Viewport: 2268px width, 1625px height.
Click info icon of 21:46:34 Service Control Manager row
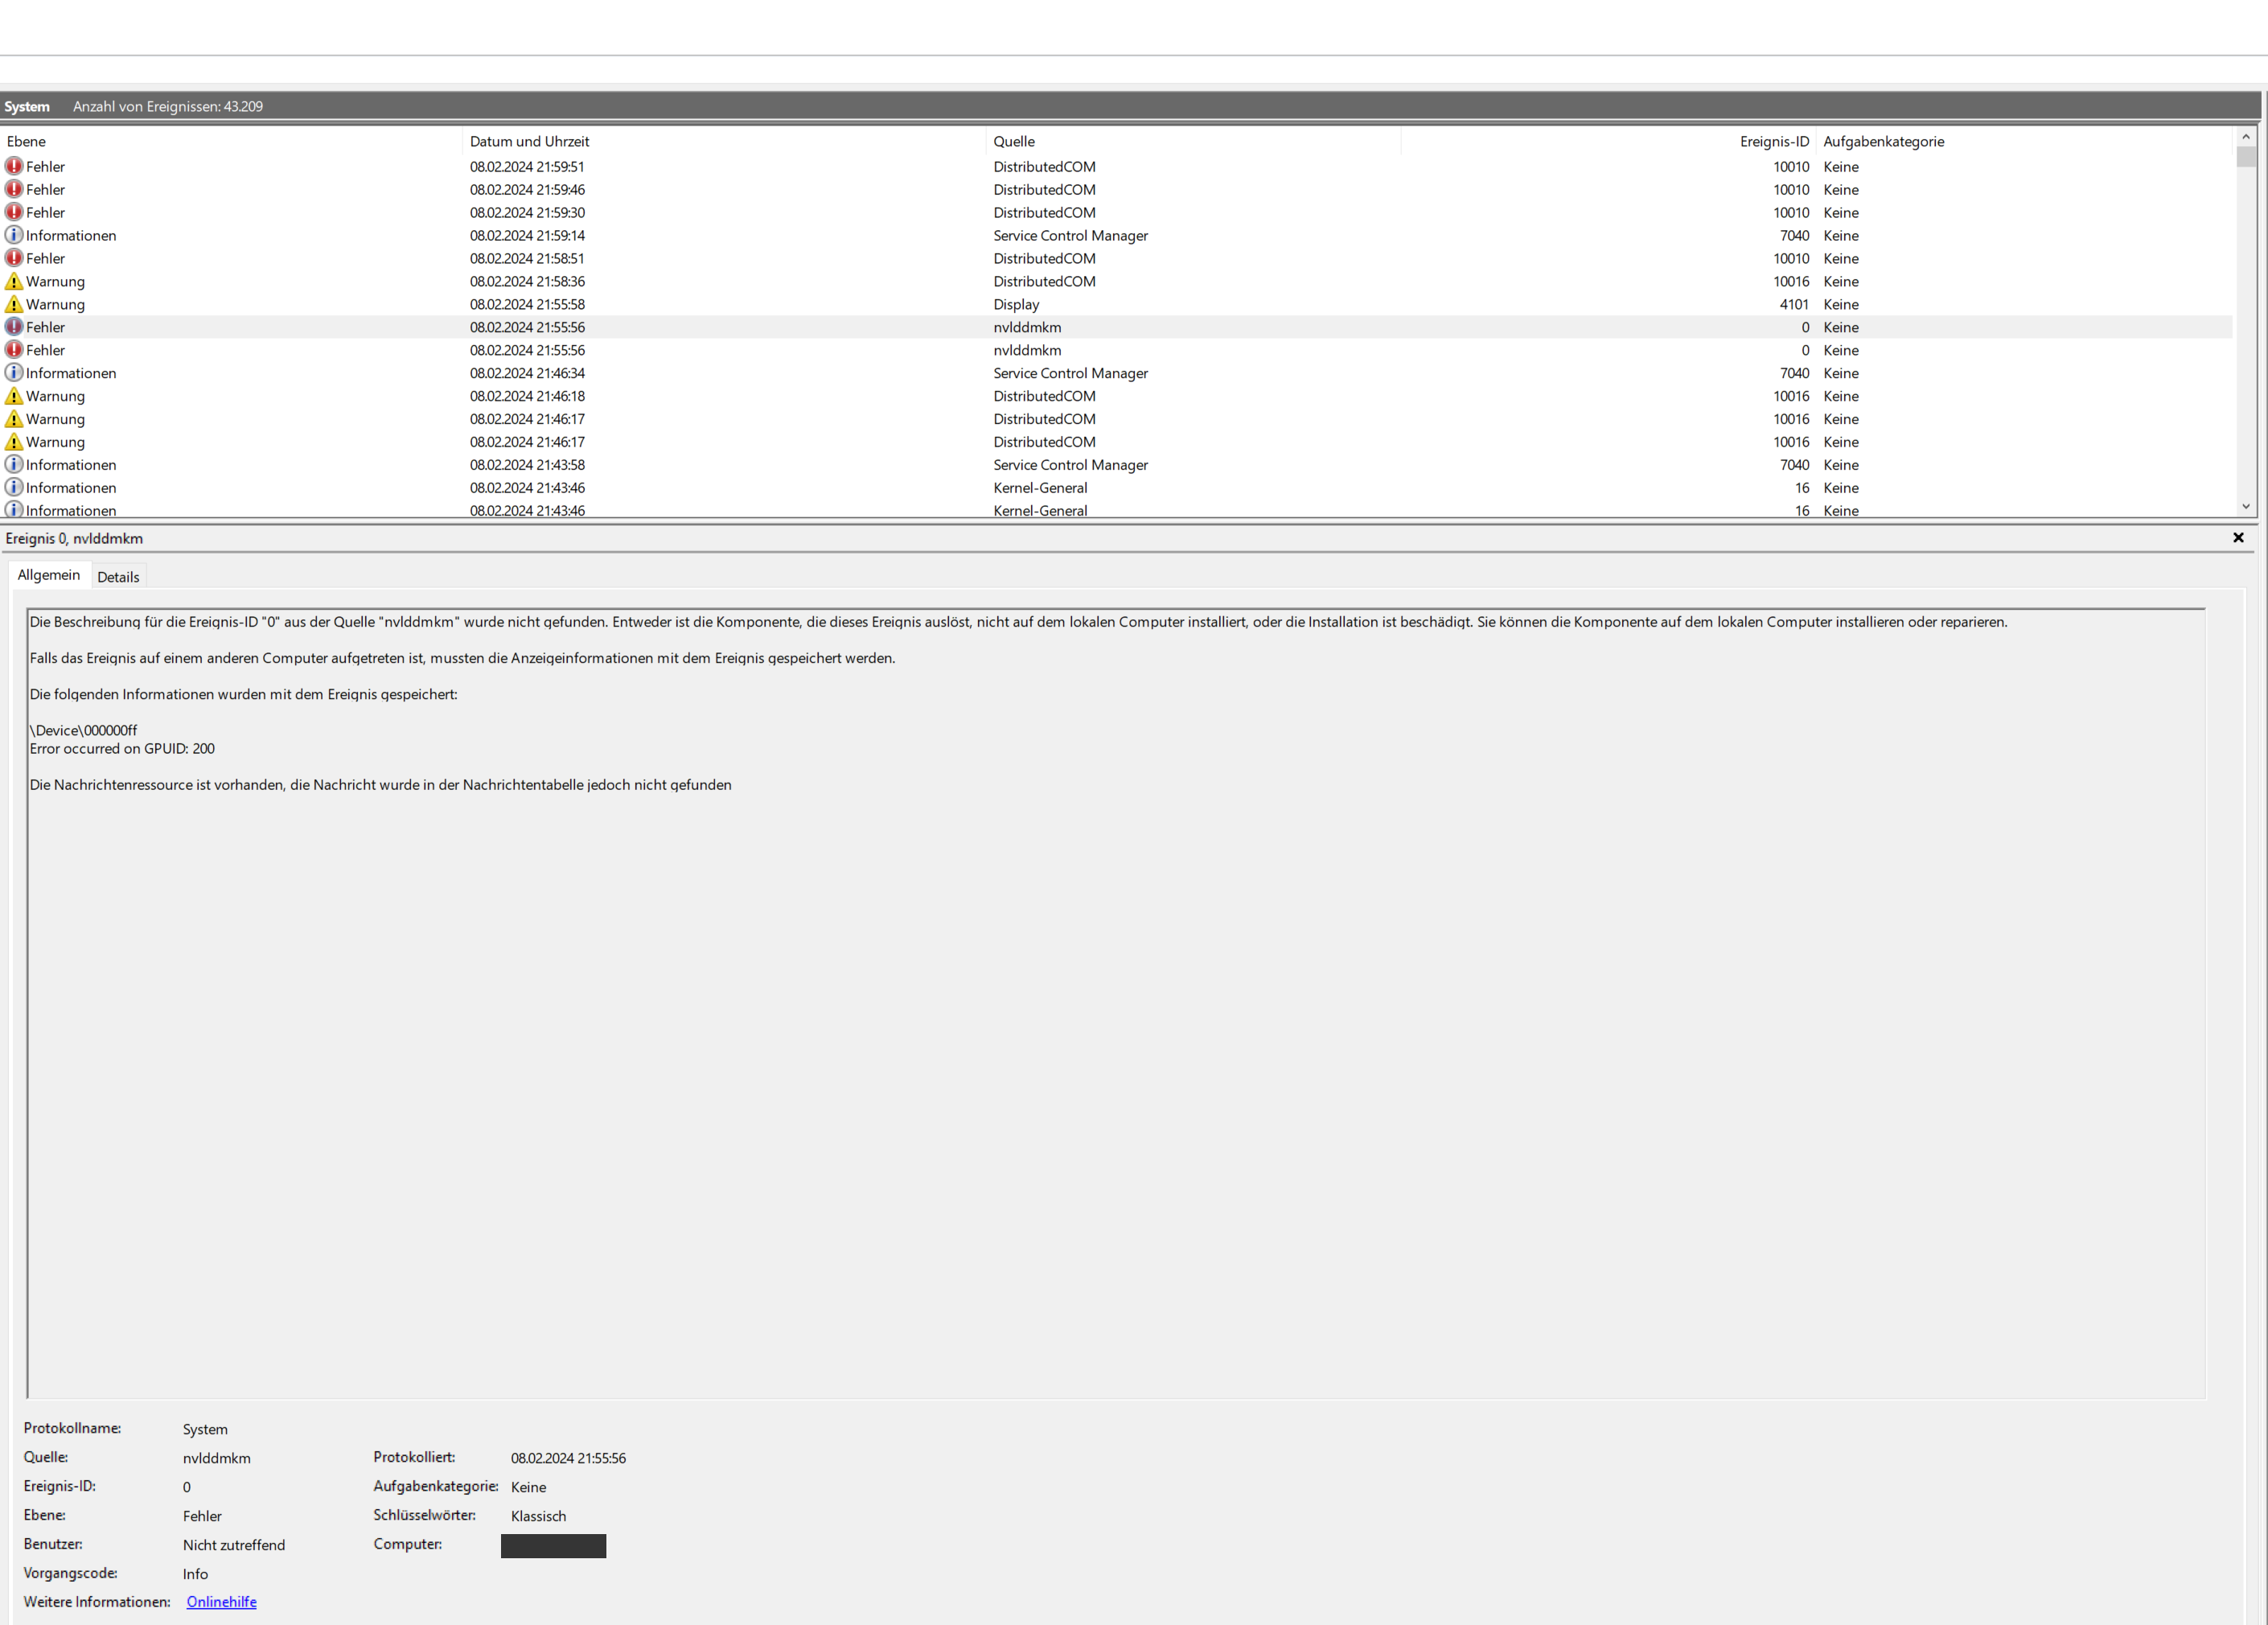(14, 373)
